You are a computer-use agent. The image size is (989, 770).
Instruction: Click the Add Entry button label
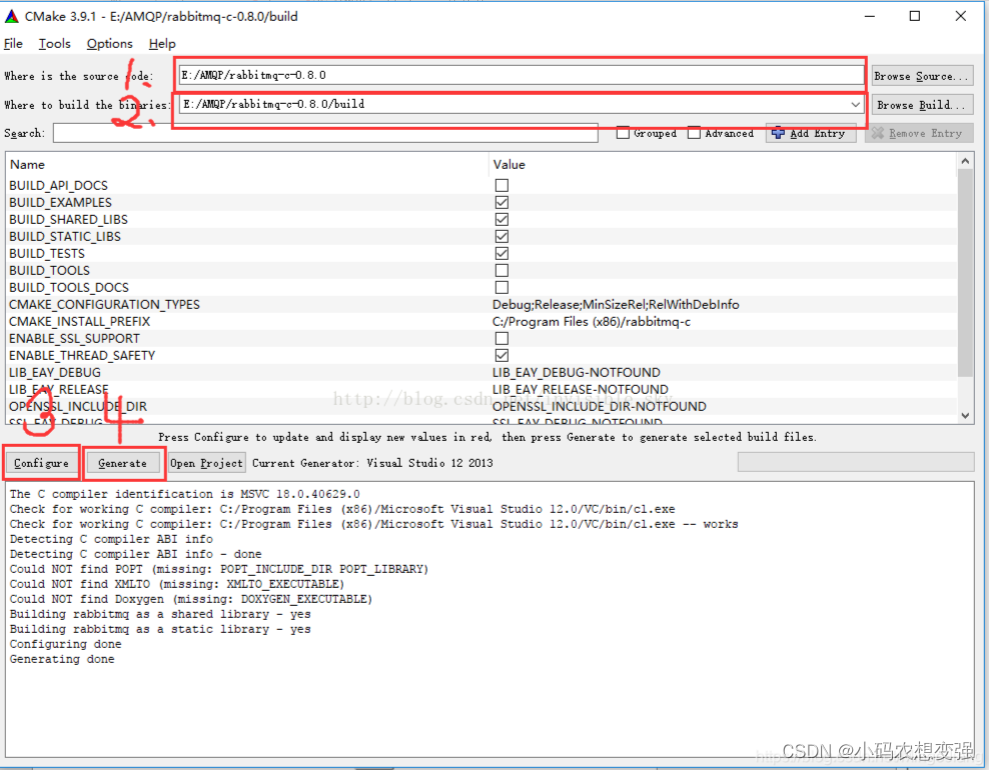[x=817, y=133]
